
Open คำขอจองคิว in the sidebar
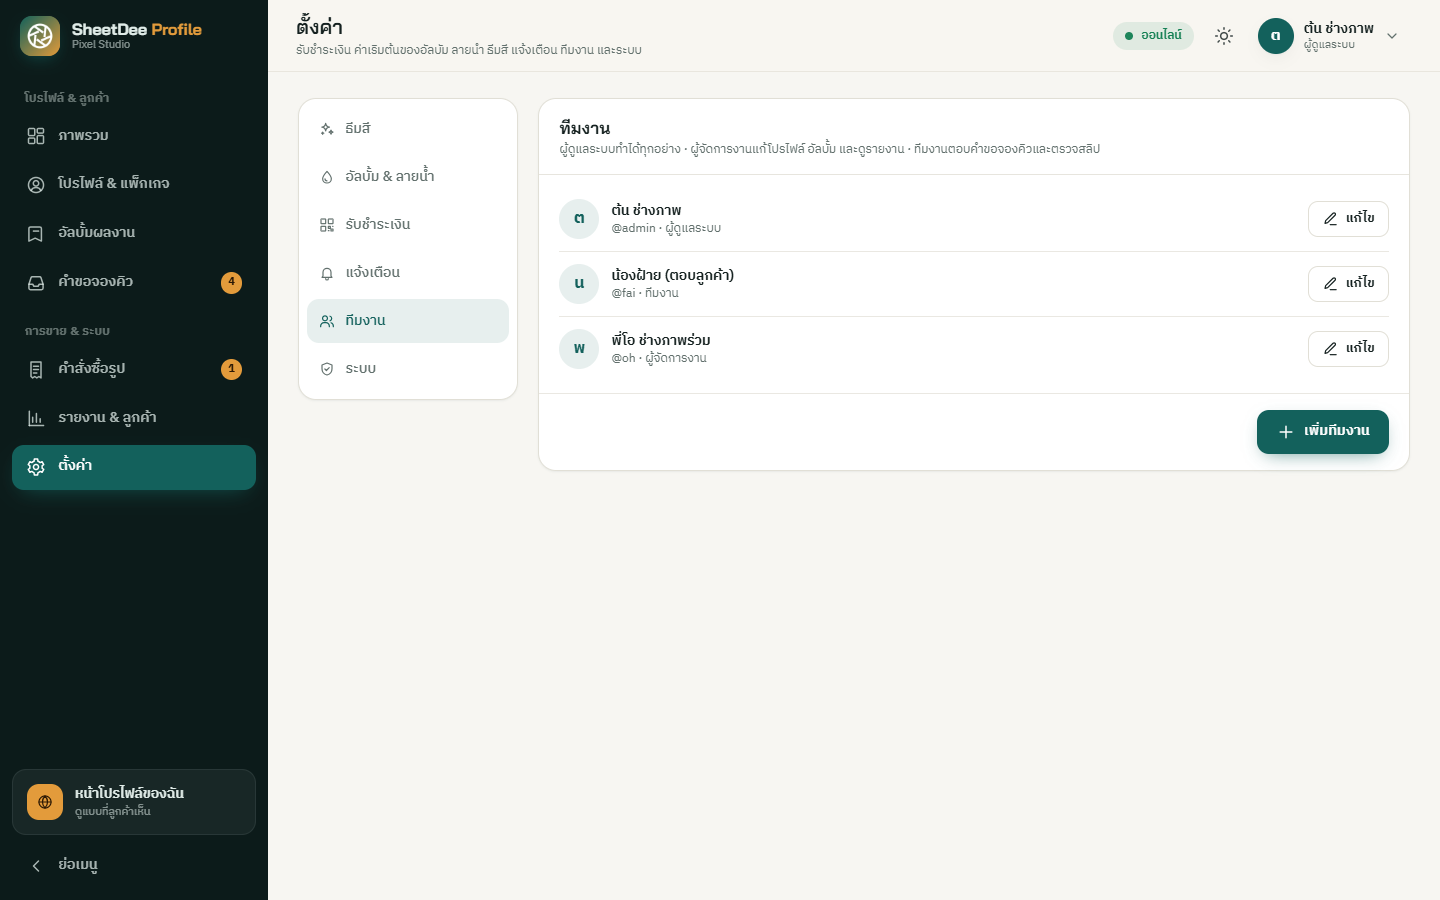[x=134, y=282]
